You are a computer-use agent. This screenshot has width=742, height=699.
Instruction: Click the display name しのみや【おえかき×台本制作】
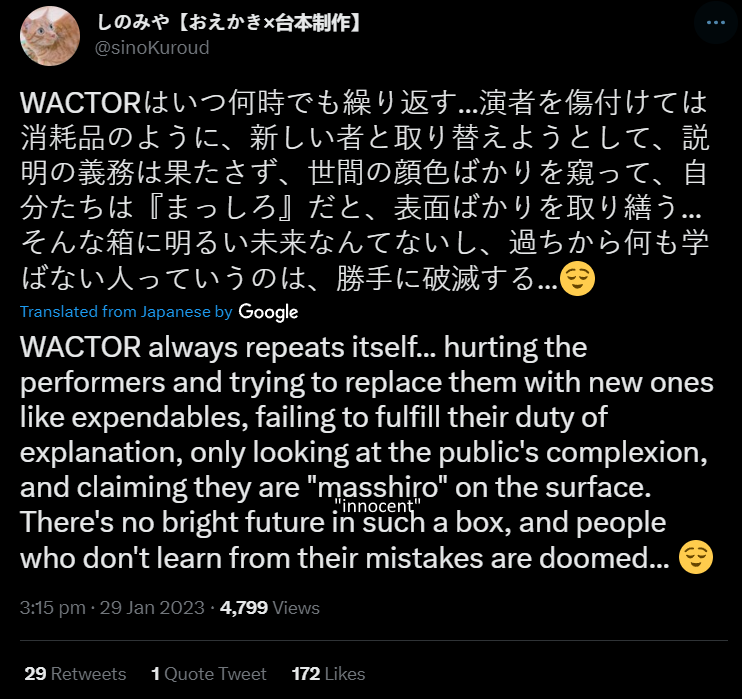pyautogui.click(x=228, y=22)
